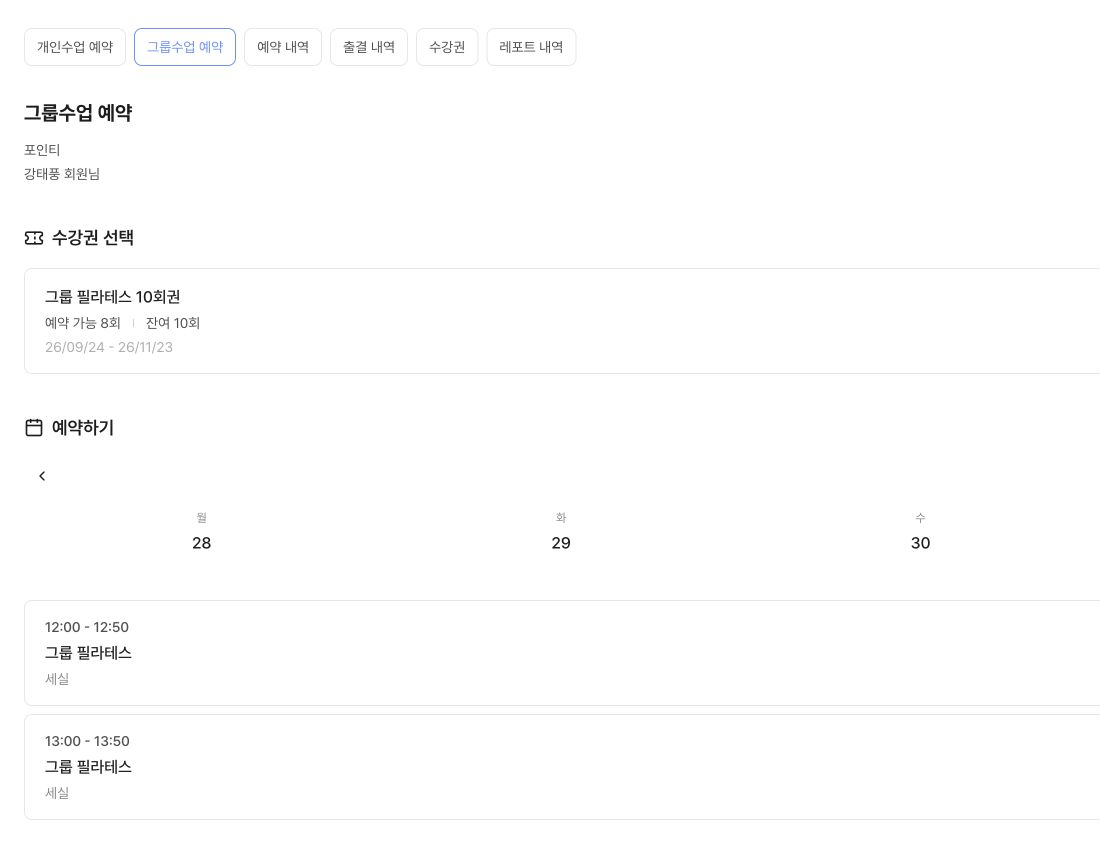Click the 26/09/24 - 26/11/23 validity period
This screenshot has width=1100, height=860.
[x=109, y=347]
